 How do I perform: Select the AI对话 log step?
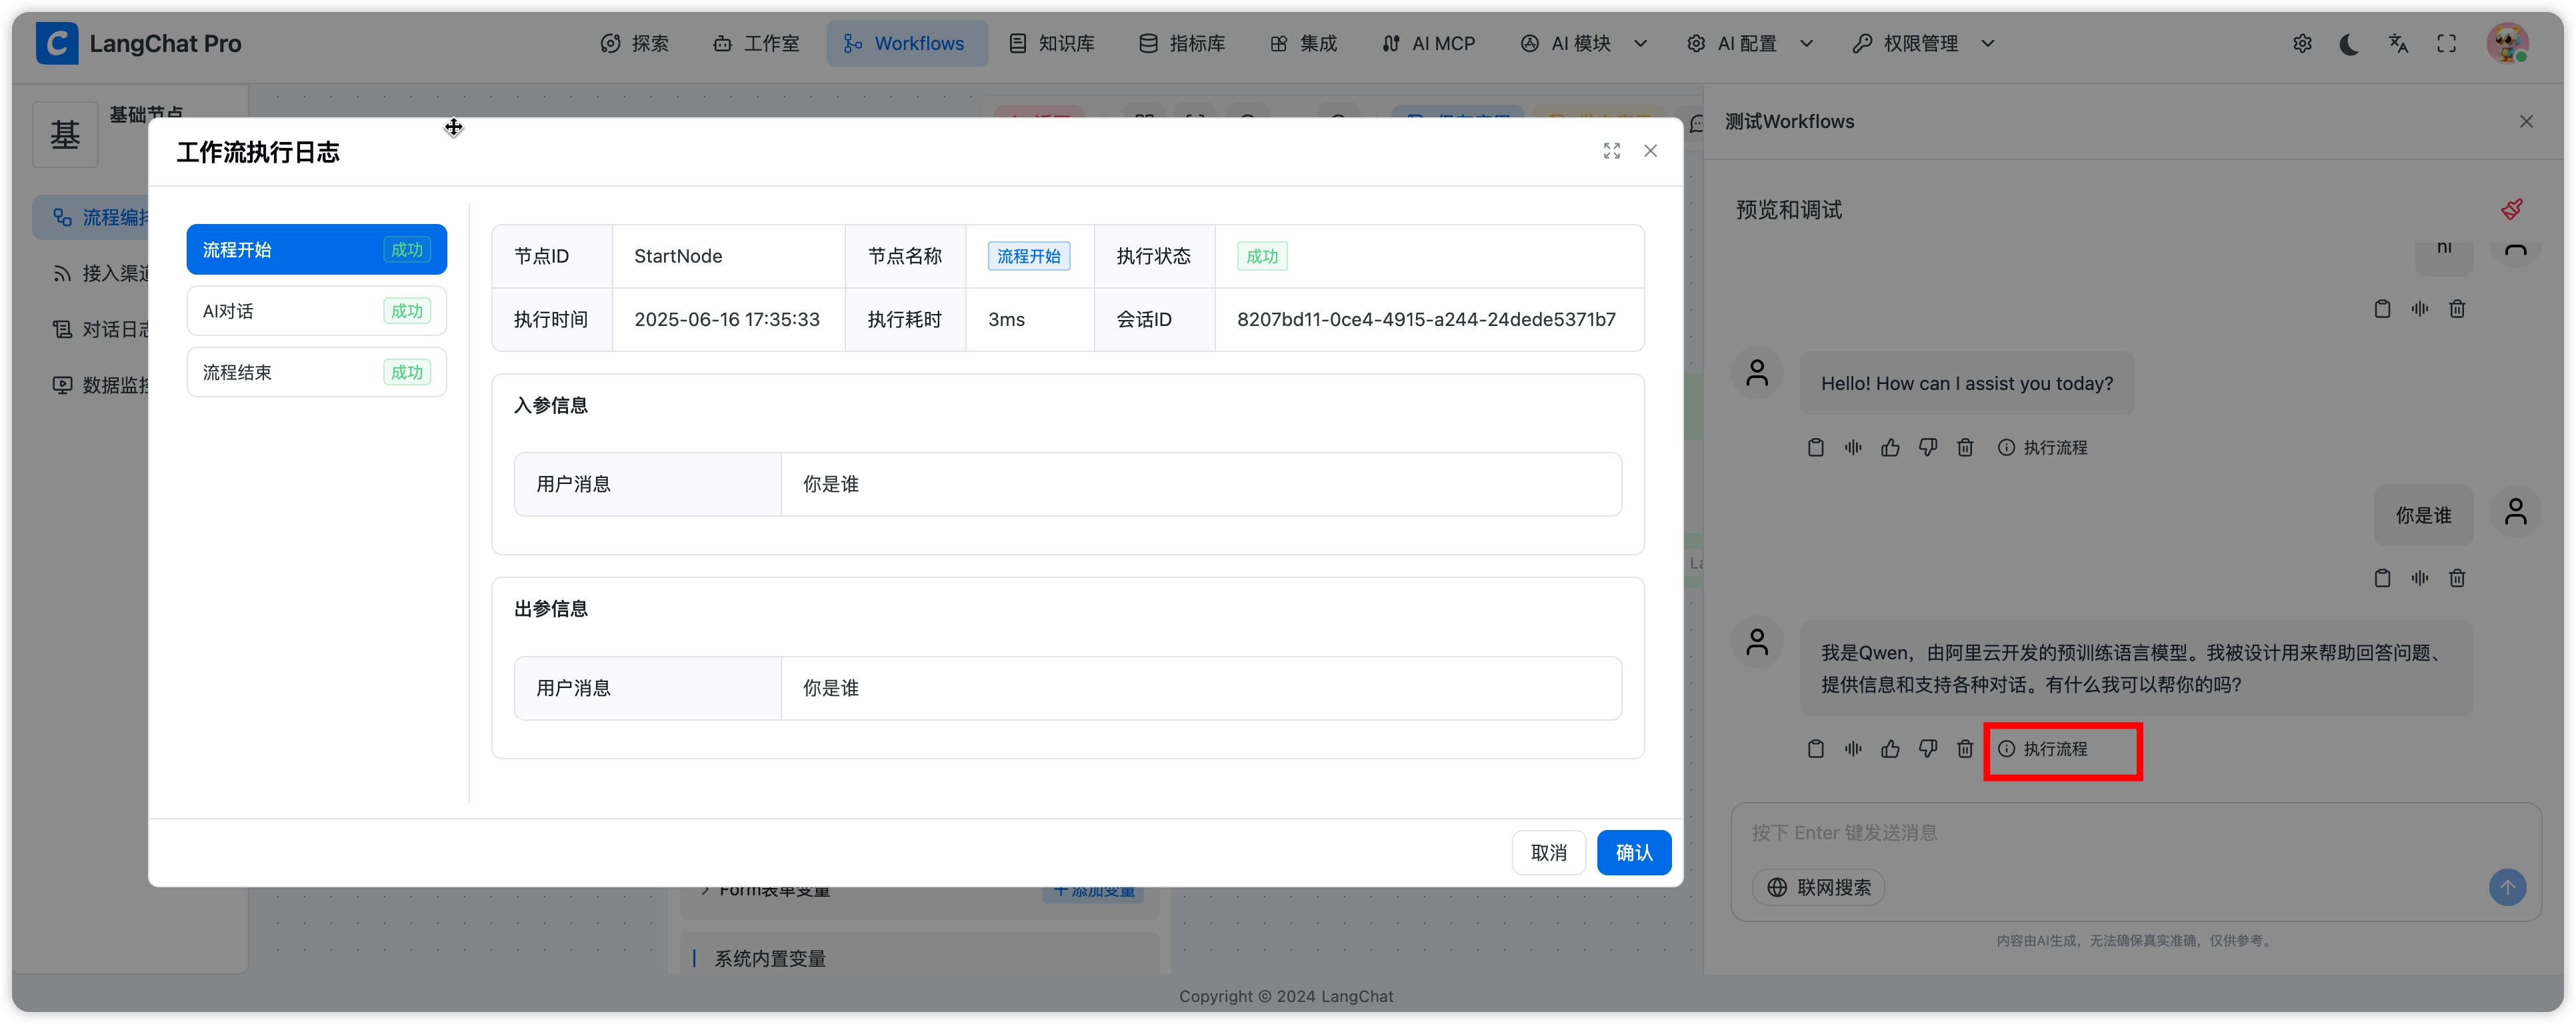coord(316,311)
